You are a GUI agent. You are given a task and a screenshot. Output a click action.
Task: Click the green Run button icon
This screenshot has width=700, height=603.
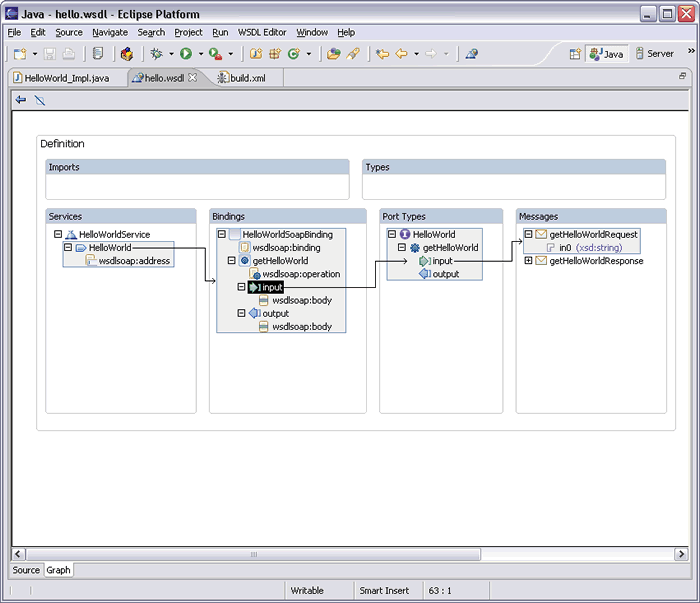(x=186, y=54)
